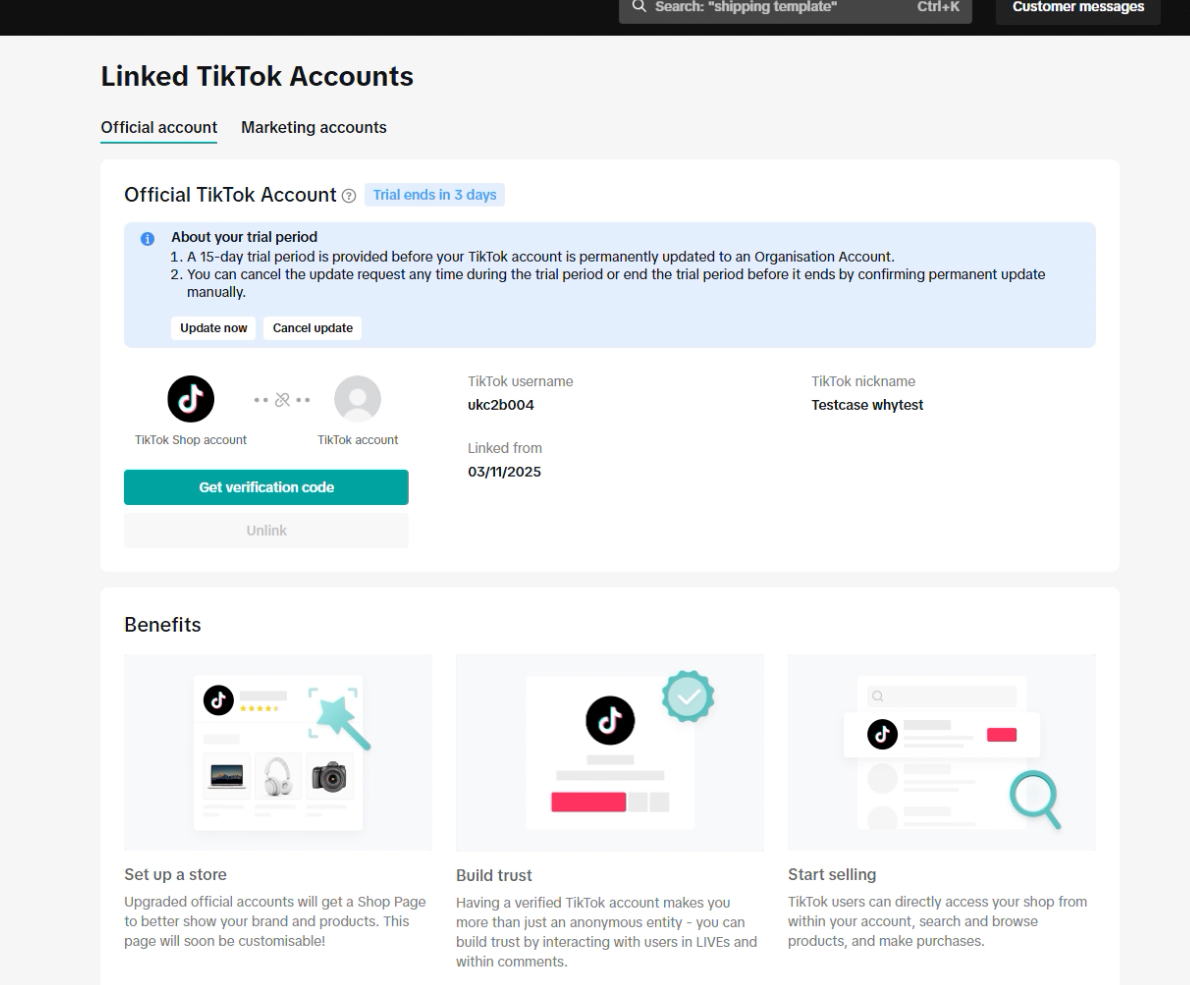Select the Official account tab
This screenshot has width=1190, height=985.
(x=159, y=128)
